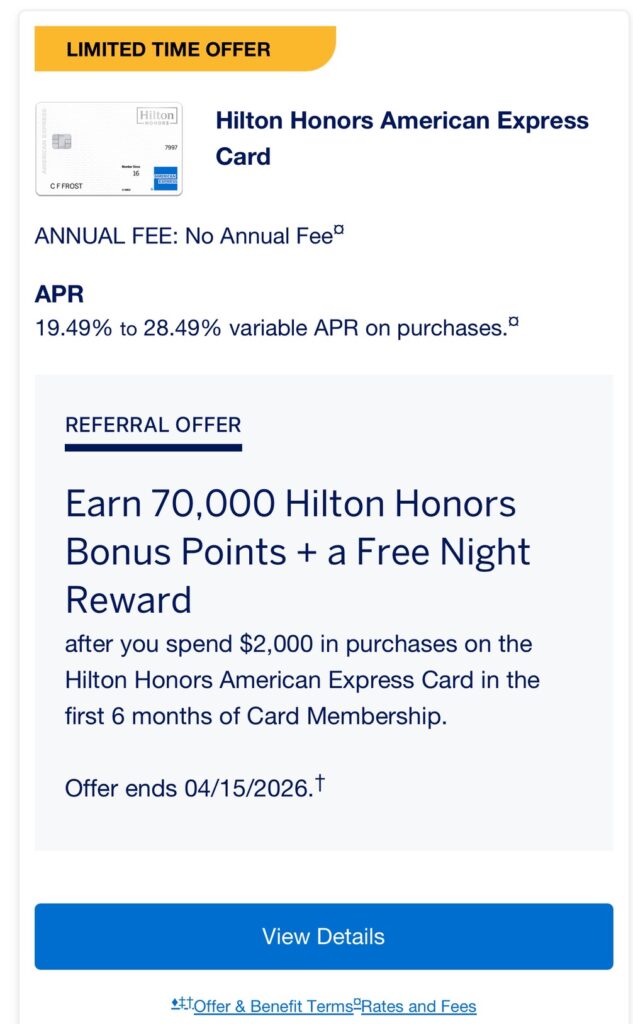
Task: Click the Hilton Honors logo on card
Action: pyautogui.click(x=158, y=116)
